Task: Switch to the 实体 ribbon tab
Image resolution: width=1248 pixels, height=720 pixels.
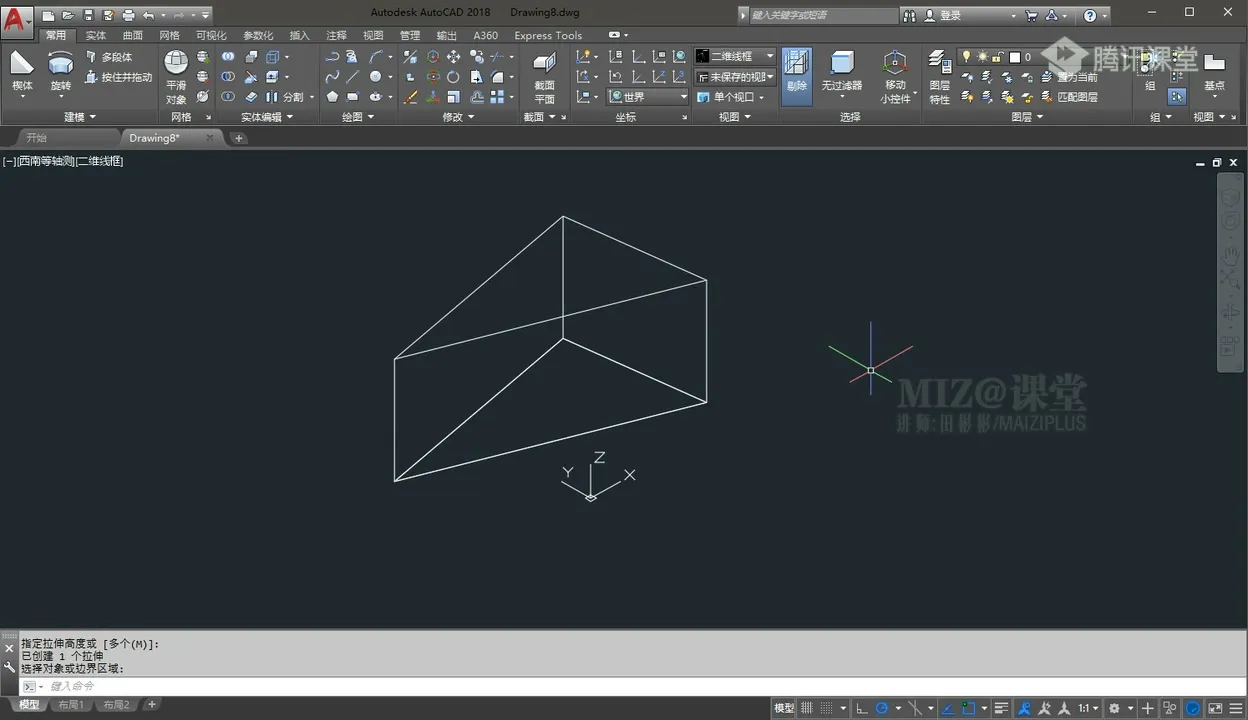Action: pyautogui.click(x=95, y=35)
